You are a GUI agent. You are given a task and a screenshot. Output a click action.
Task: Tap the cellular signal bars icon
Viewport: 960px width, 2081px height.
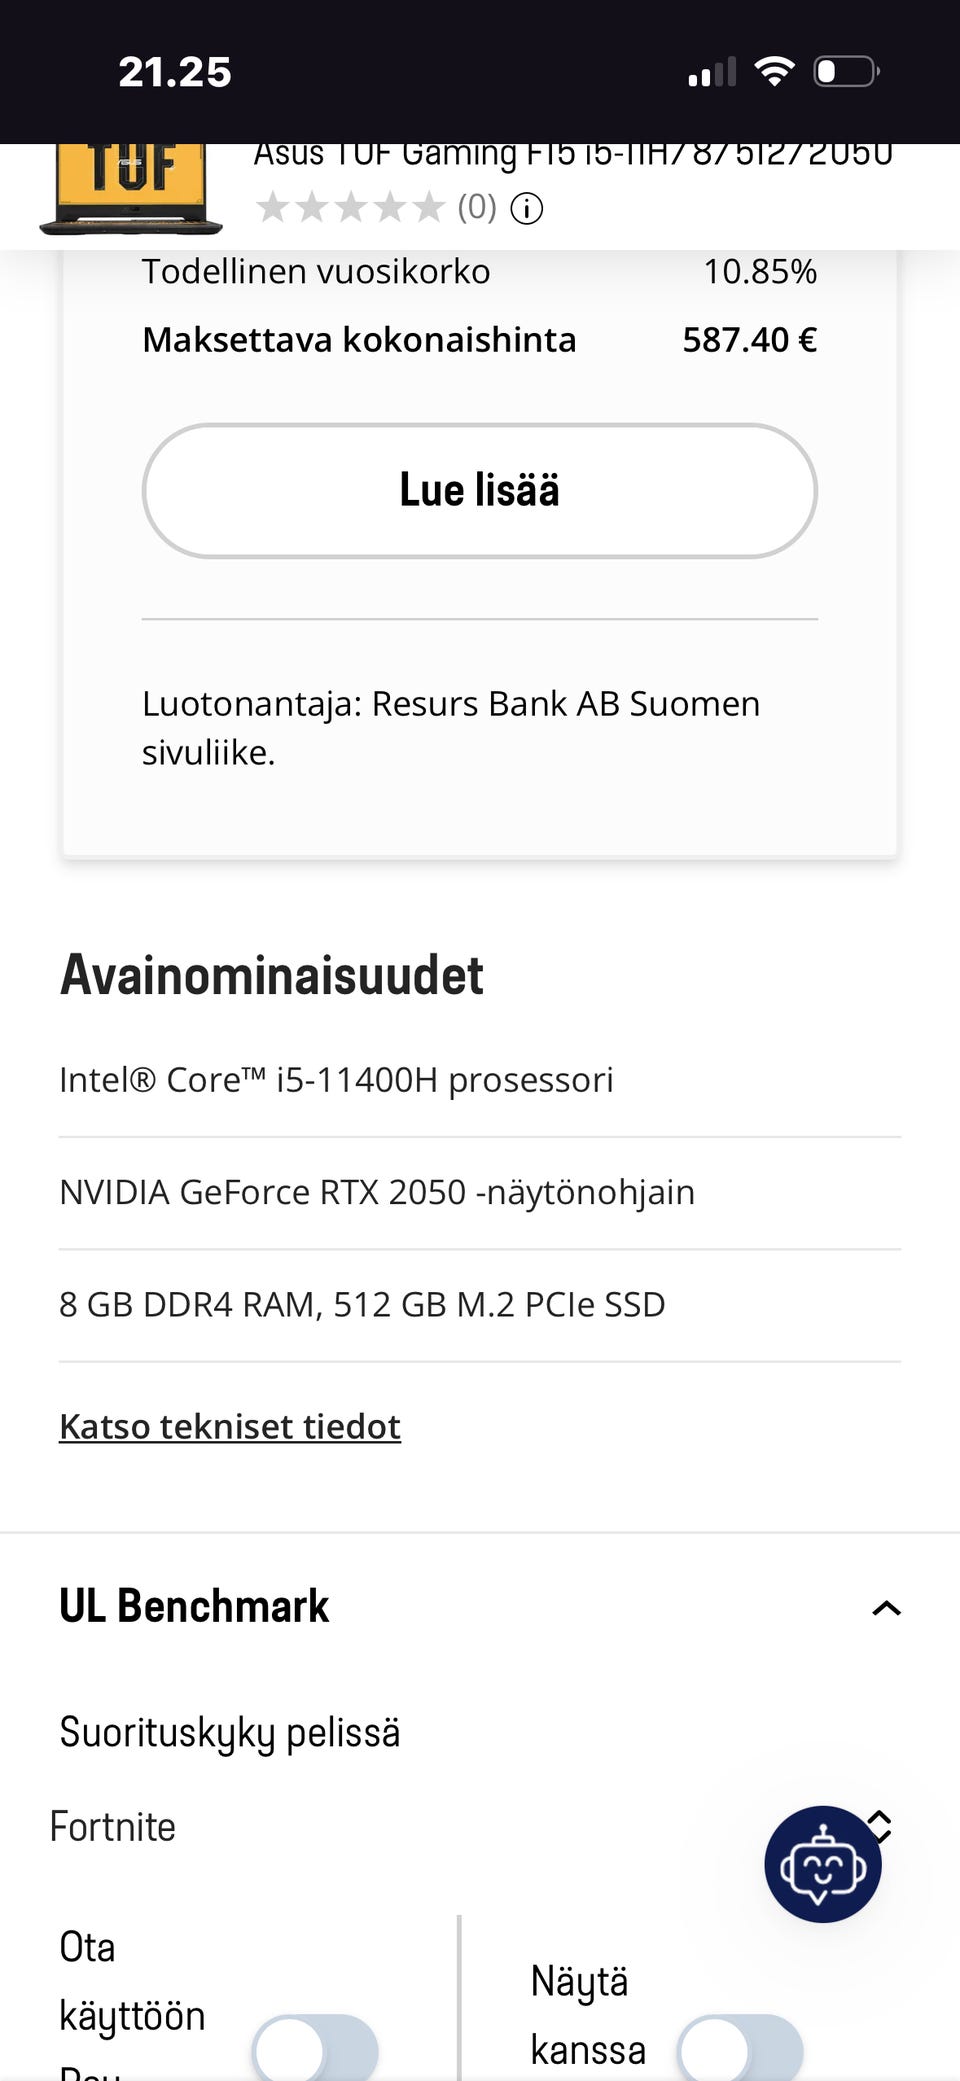(712, 72)
